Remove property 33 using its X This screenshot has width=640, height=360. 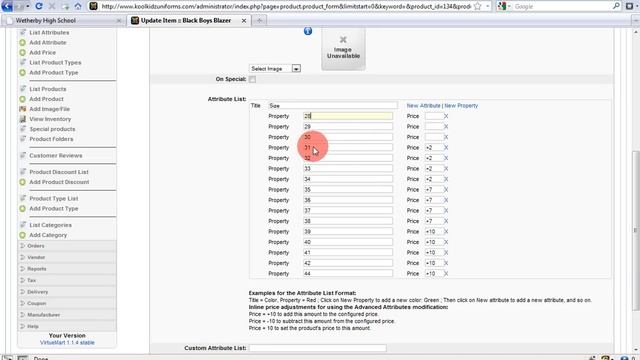coord(446,169)
